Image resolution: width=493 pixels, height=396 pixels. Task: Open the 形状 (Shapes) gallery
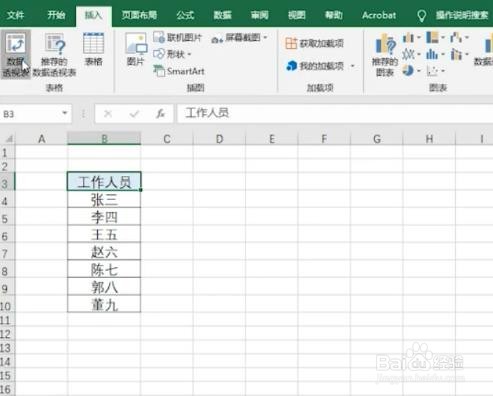click(x=172, y=54)
